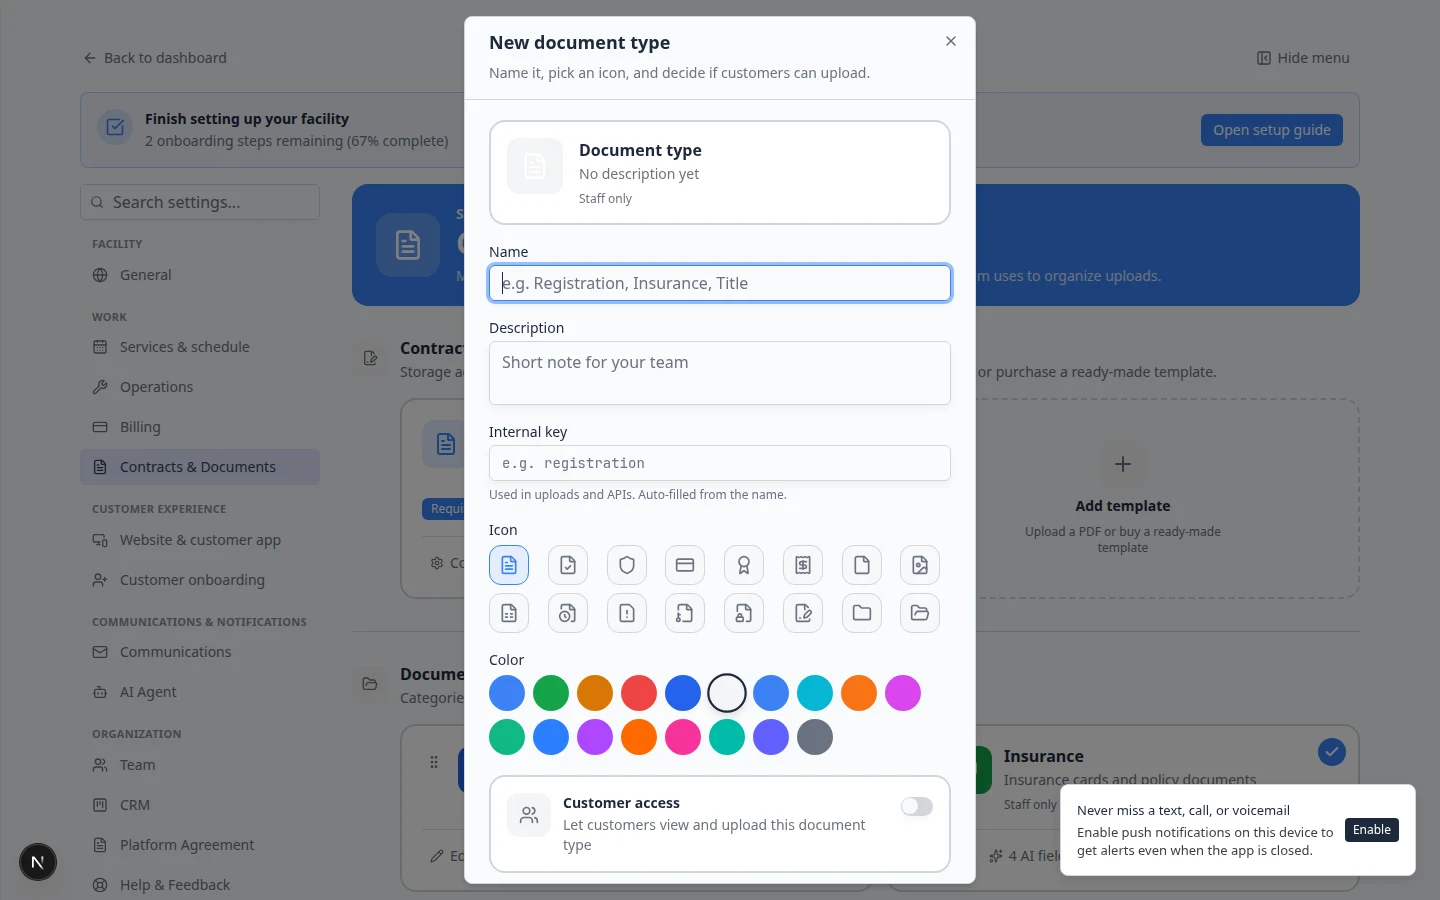Select the image file icon option
This screenshot has width=1440, height=900.
(x=920, y=565)
